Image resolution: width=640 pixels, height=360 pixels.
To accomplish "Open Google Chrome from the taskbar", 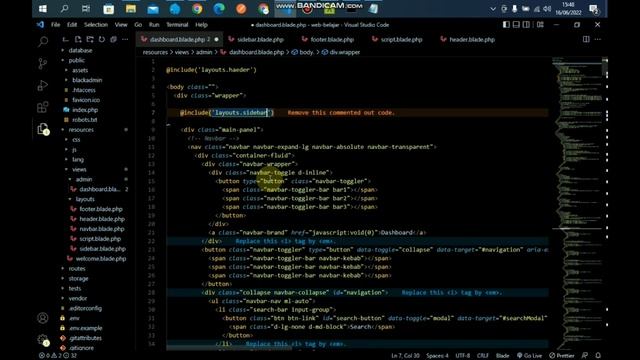I will (x=197, y=9).
